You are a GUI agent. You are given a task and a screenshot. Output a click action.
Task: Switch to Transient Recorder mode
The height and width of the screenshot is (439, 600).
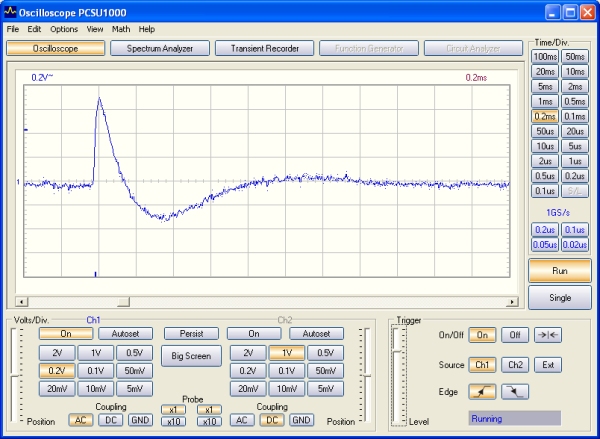(x=263, y=48)
